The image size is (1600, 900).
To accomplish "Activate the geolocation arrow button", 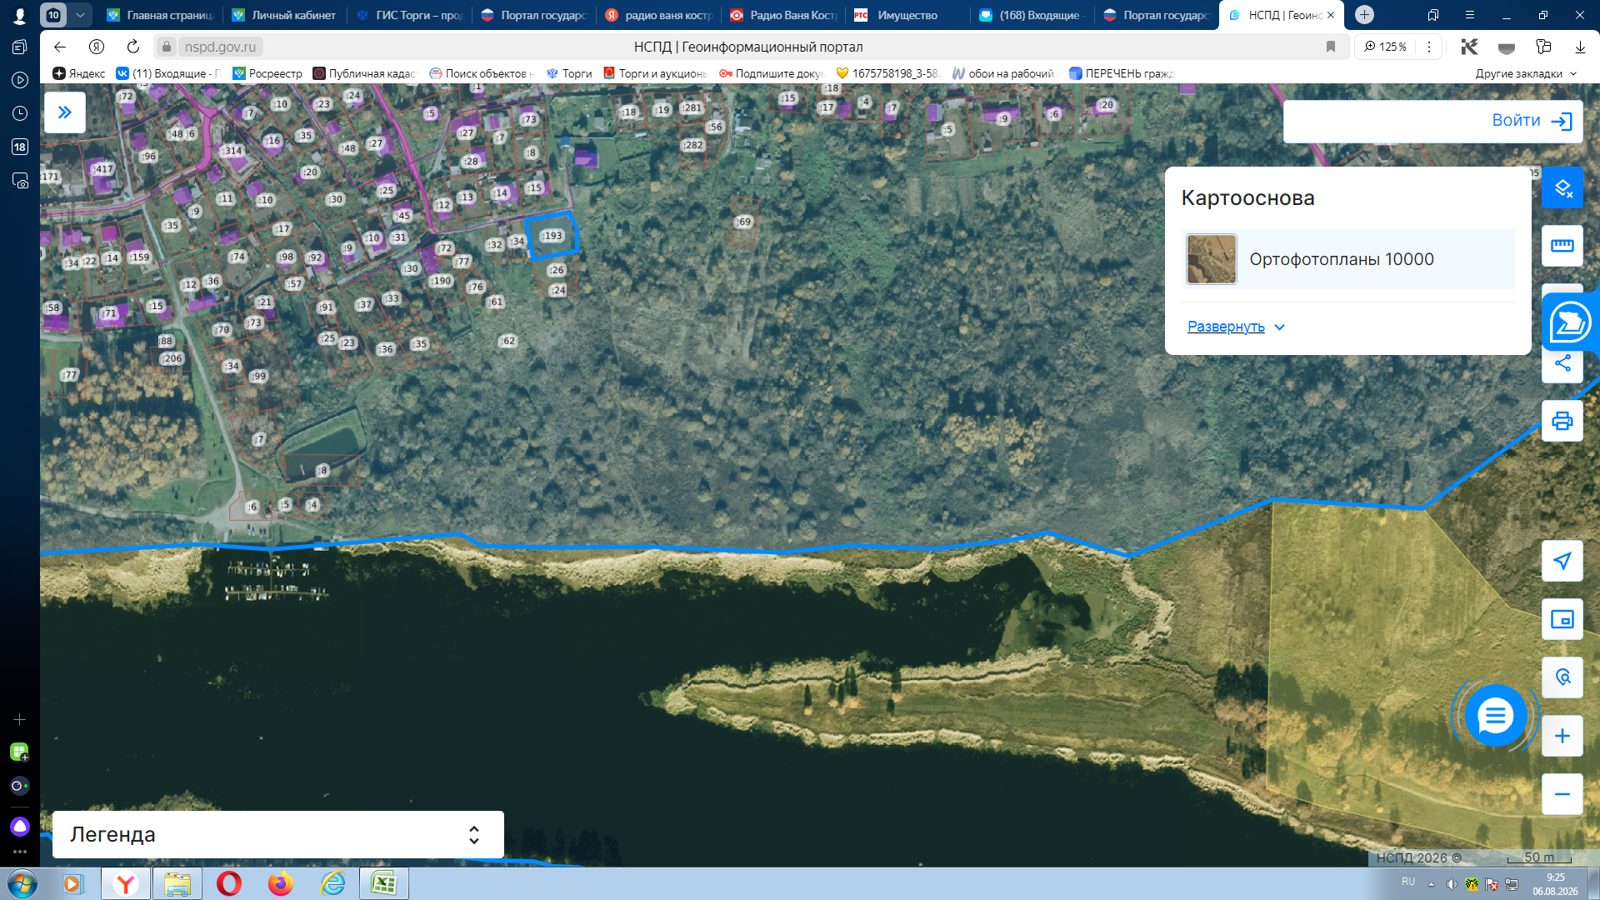I will pyautogui.click(x=1562, y=561).
